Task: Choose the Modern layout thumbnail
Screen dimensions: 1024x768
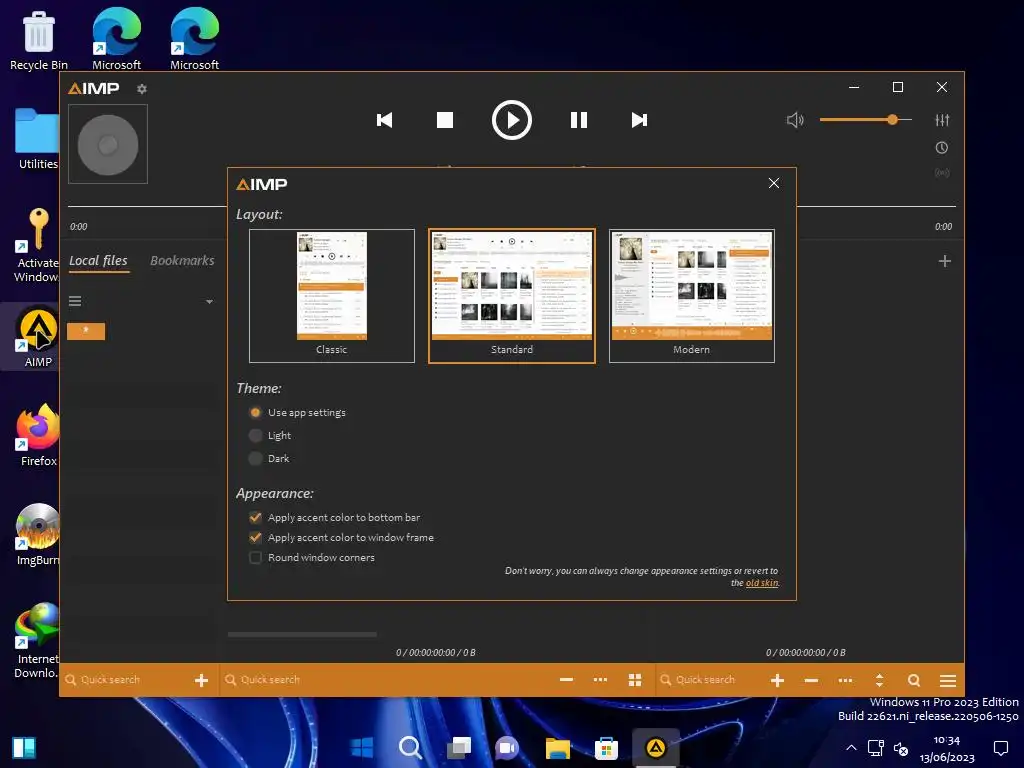Action: pyautogui.click(x=692, y=296)
